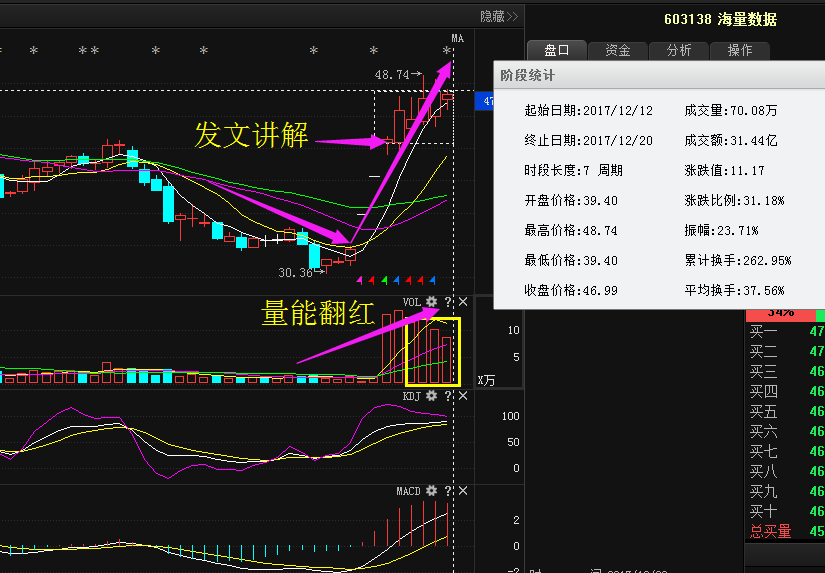Click 起始日期:2017/12/12 in statistics

click(588, 110)
